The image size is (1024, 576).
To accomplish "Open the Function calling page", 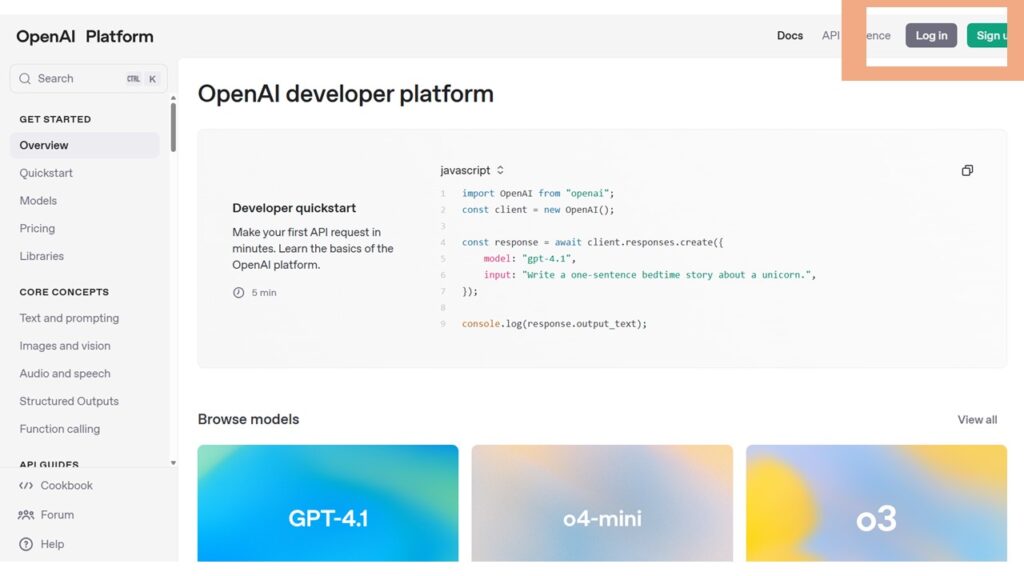I will [59, 429].
